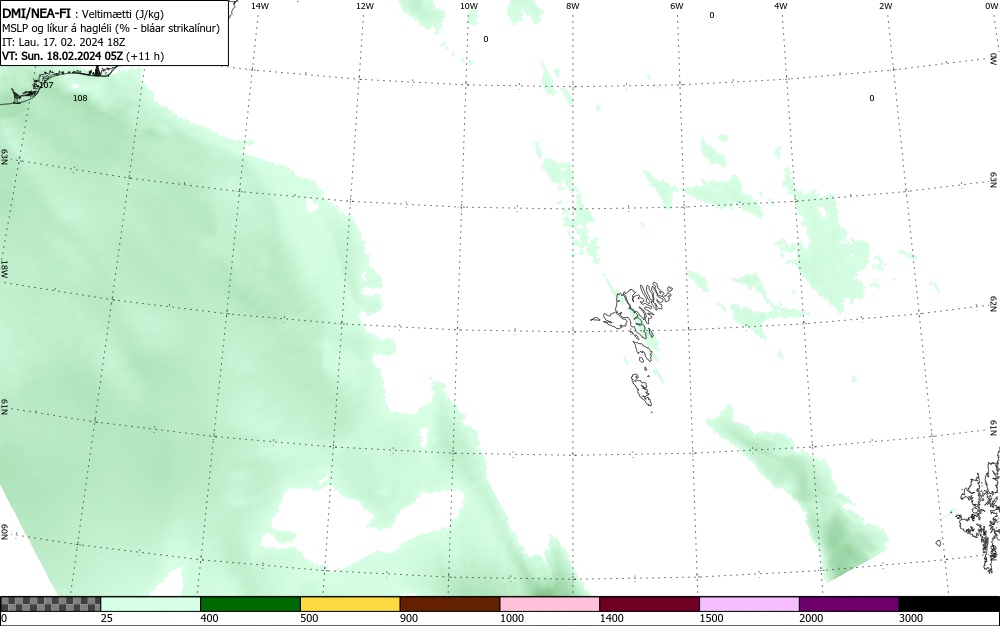Click the DMI/NEA-FI title text
Image resolution: width=1000 pixels, height=626 pixels.
coord(36,13)
